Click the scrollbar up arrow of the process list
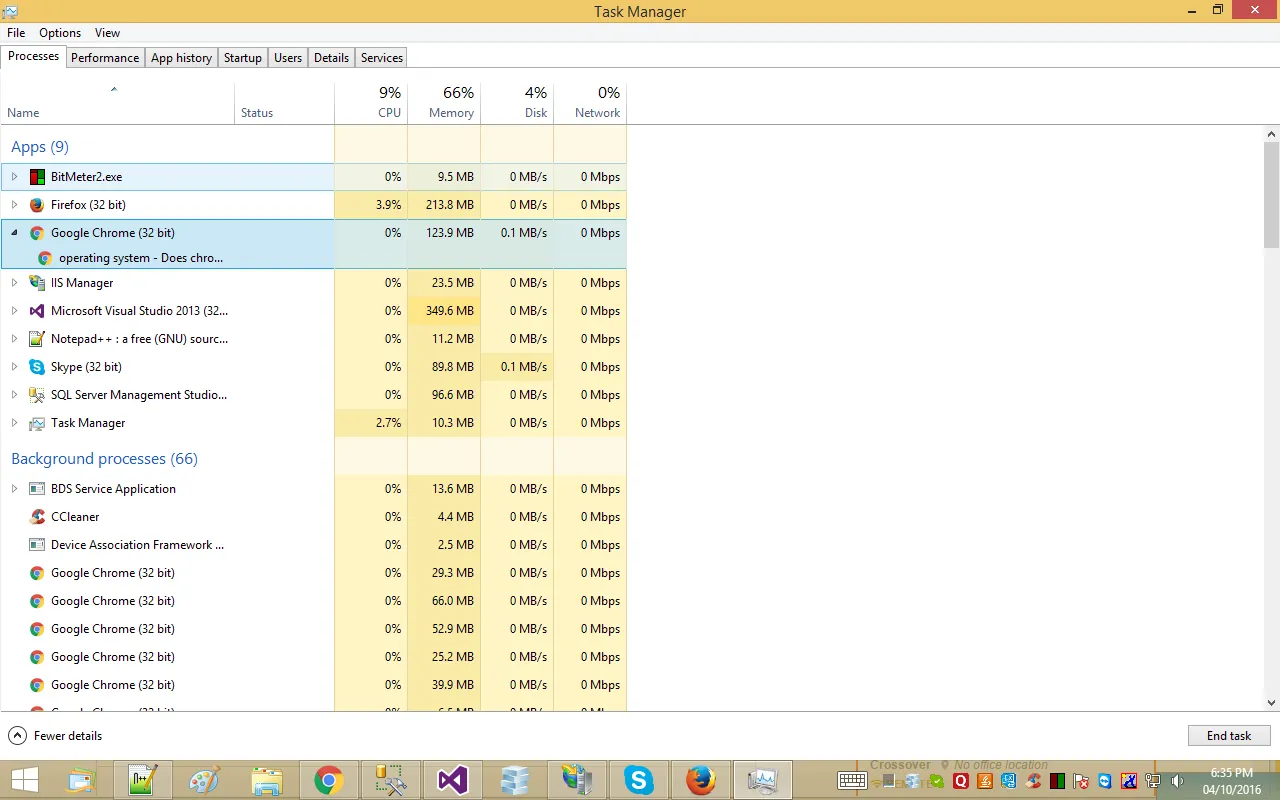Image resolution: width=1280 pixels, height=800 pixels. tap(1272, 133)
